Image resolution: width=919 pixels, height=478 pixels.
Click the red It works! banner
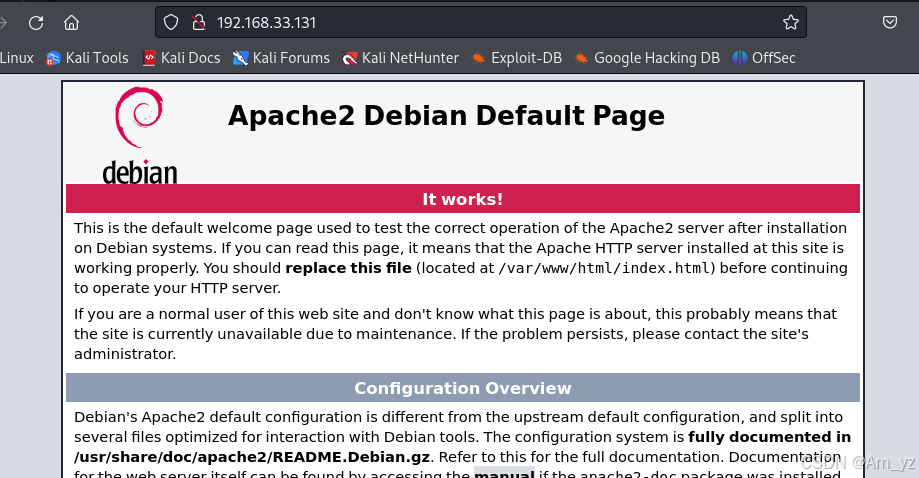coord(463,199)
